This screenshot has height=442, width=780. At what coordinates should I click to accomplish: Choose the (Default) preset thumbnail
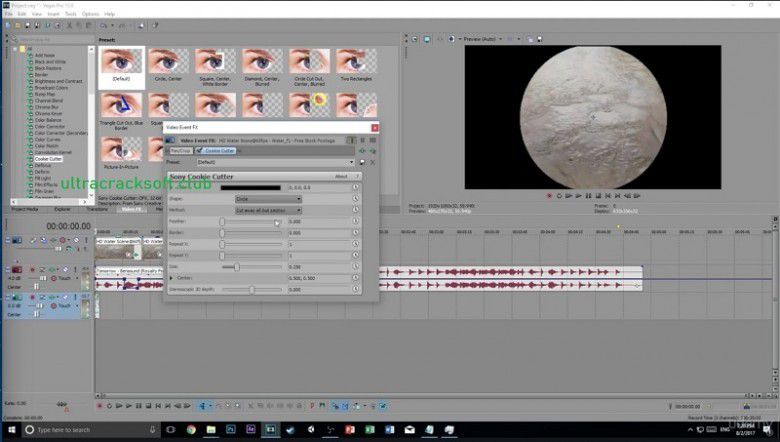121,67
